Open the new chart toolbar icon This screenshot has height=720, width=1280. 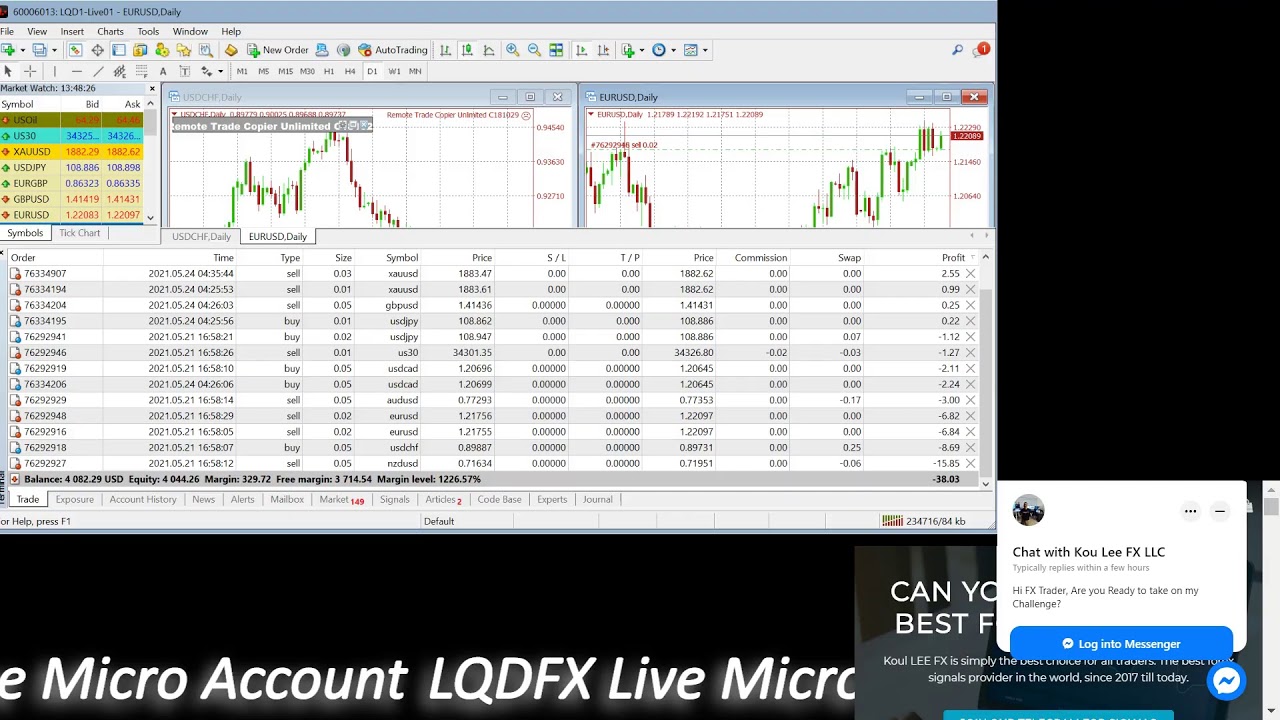coord(8,50)
